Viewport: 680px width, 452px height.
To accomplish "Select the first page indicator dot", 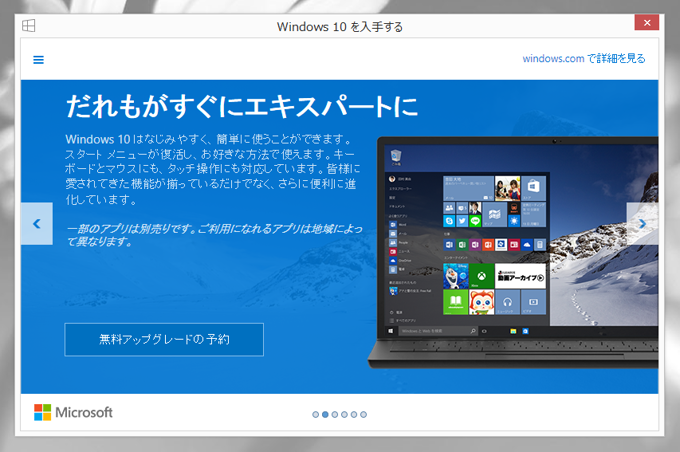I will [x=316, y=415].
